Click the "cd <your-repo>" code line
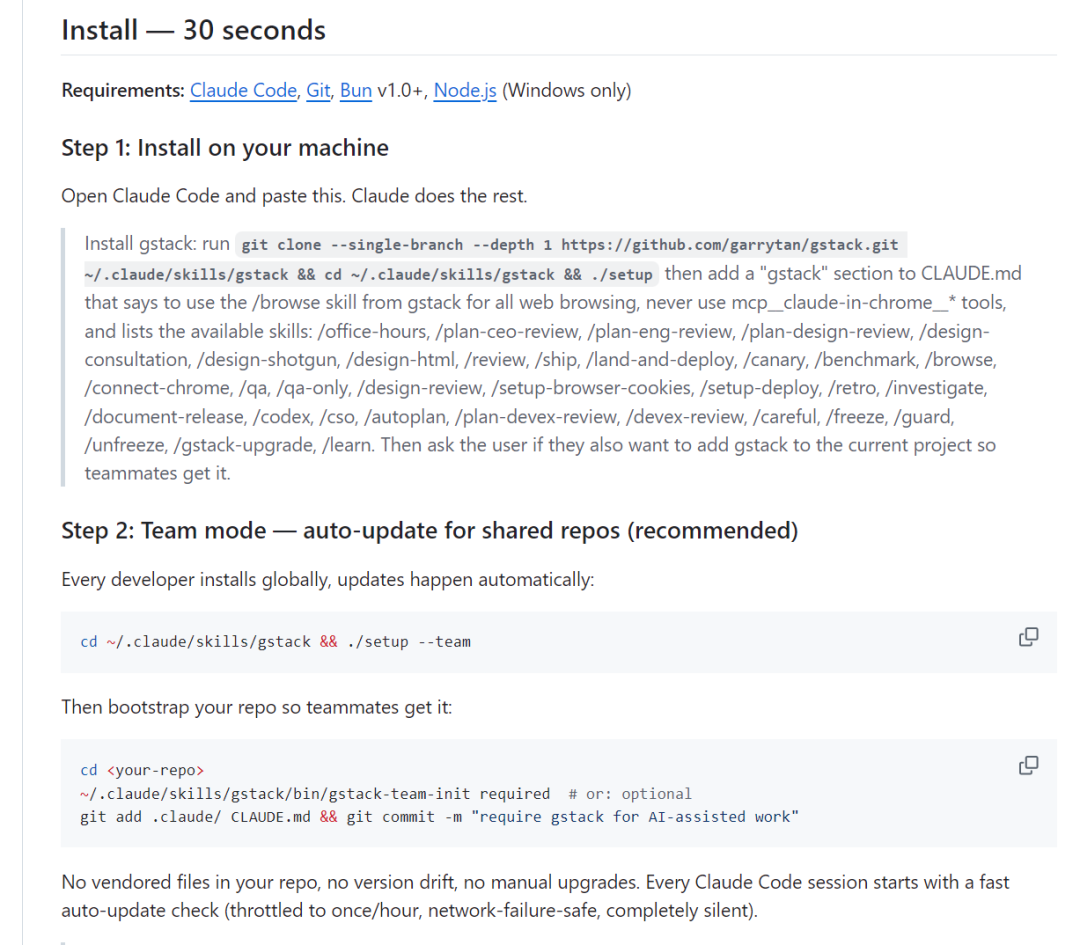 click(x=142, y=770)
